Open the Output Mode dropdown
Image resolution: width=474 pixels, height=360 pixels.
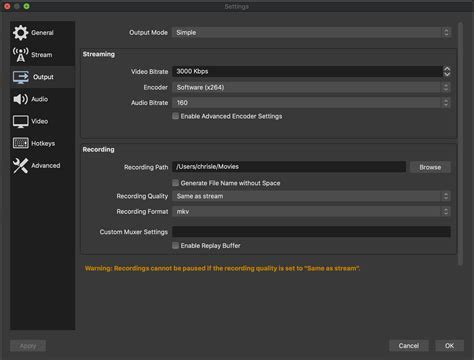point(311,32)
